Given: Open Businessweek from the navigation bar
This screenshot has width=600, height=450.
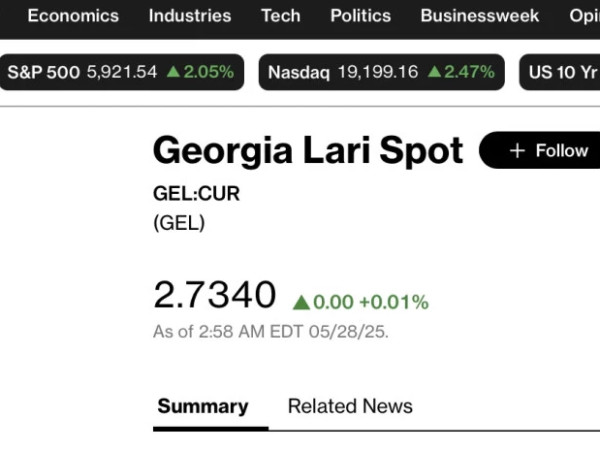Looking at the screenshot, I should coord(479,16).
